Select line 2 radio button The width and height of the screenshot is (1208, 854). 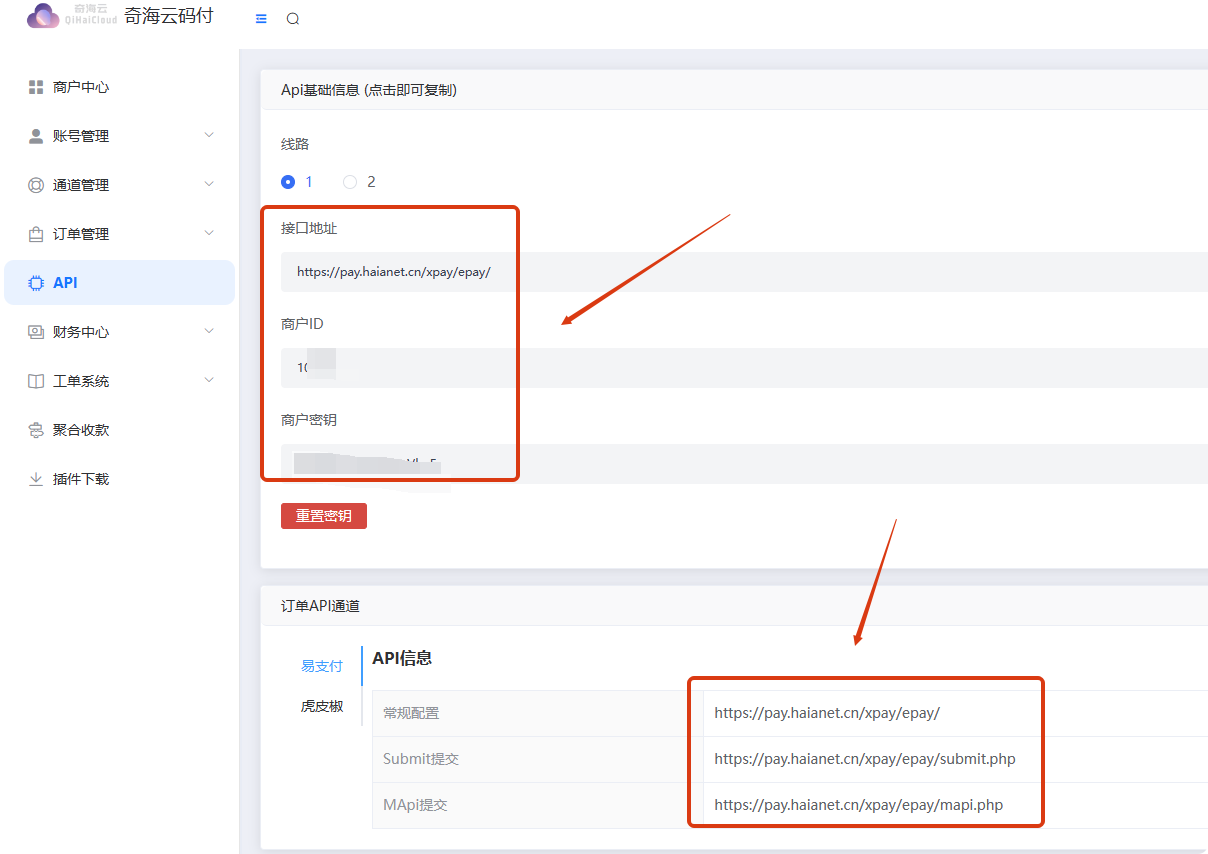click(x=350, y=182)
